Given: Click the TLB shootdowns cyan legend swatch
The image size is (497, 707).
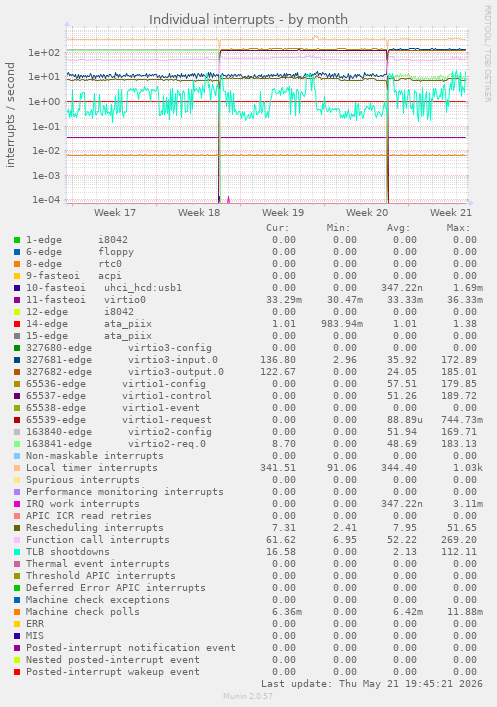Looking at the screenshot, I should point(17,552).
